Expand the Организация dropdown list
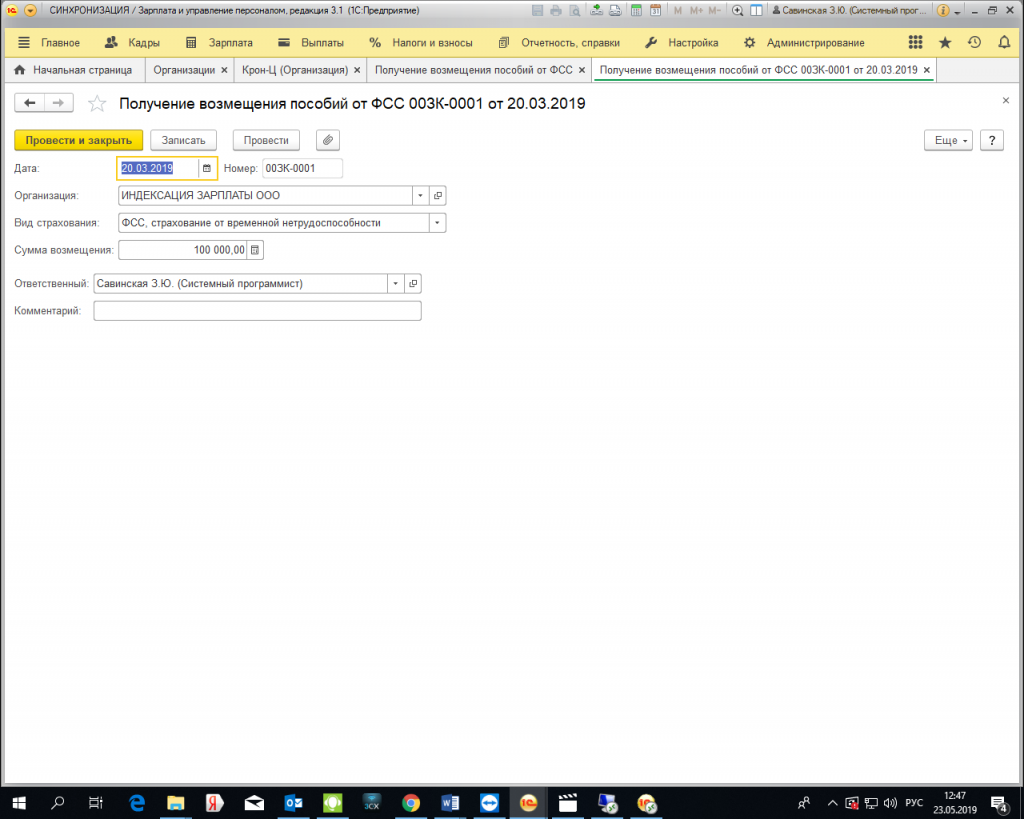The image size is (1024, 819). 420,196
